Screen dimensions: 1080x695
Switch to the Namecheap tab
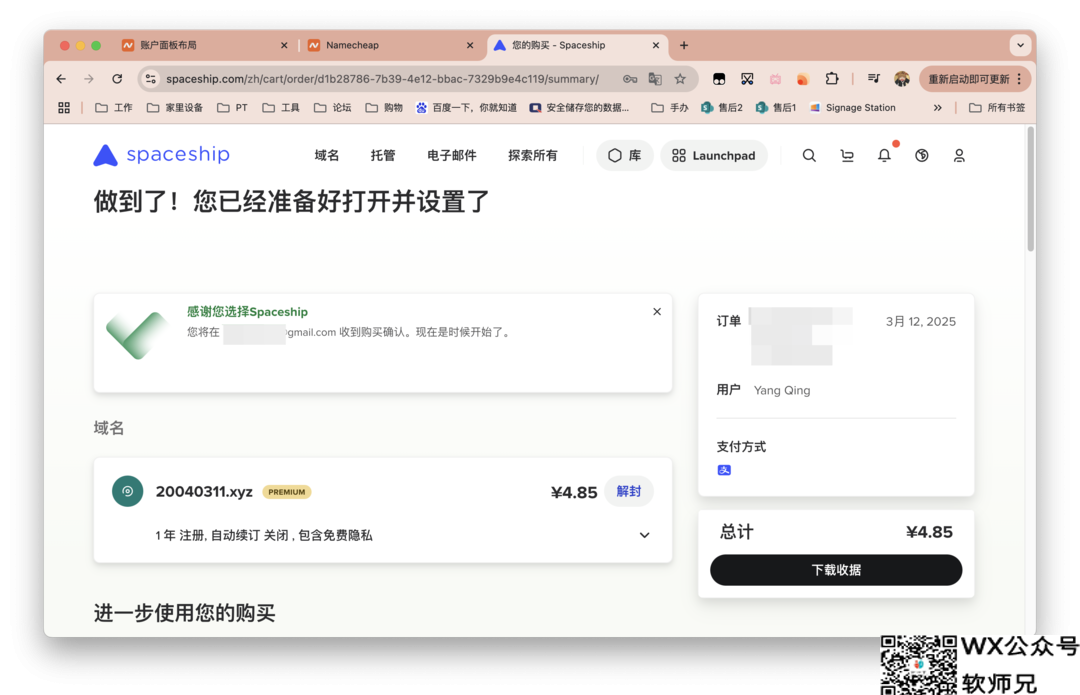(x=391, y=45)
